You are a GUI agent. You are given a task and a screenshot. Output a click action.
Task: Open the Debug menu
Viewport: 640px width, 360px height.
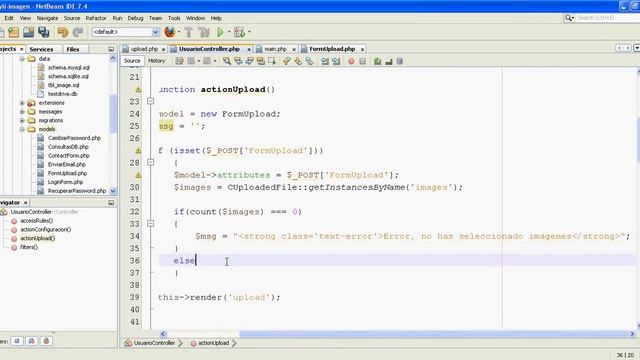click(x=135, y=18)
